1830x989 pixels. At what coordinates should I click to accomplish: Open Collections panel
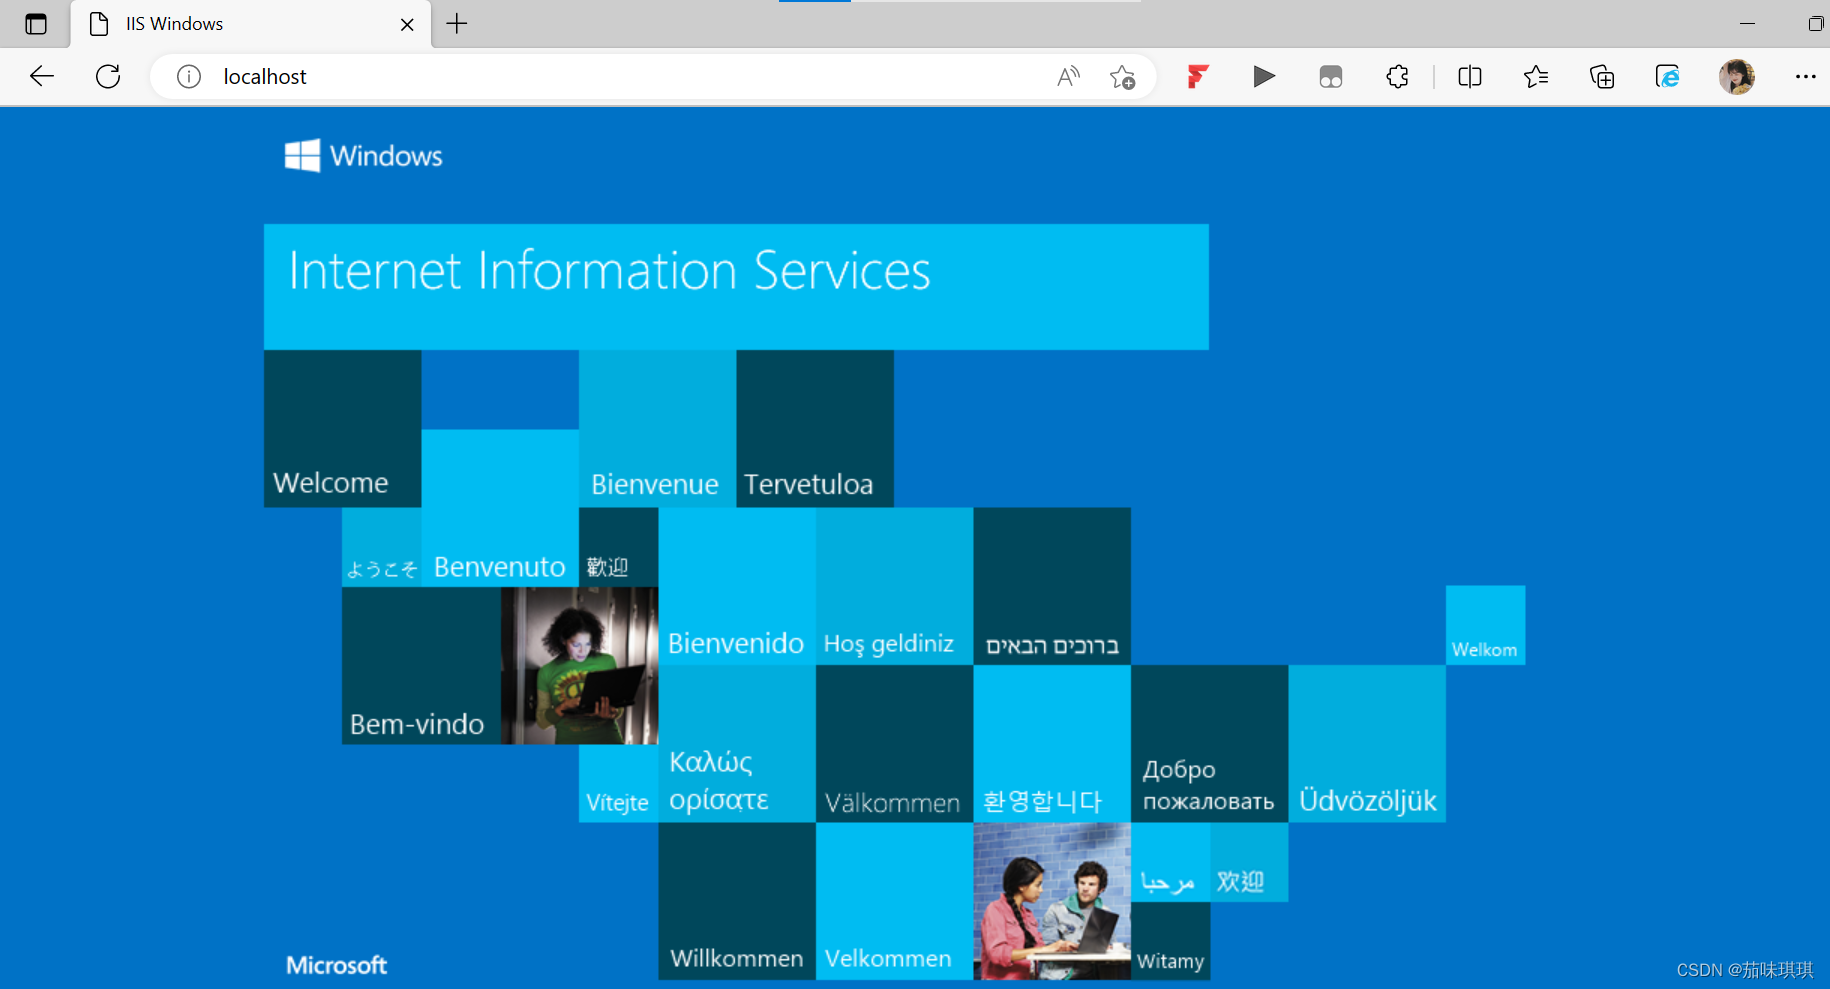[x=1601, y=77]
